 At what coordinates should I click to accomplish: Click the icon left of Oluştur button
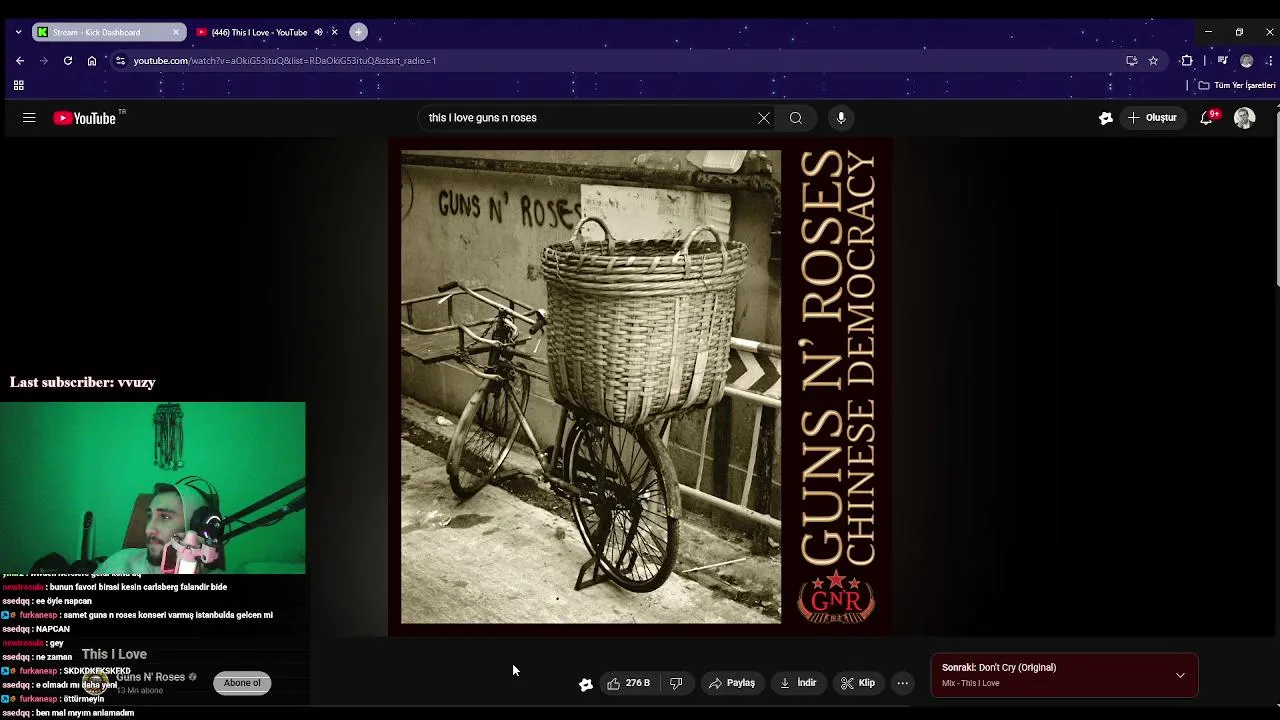[x=1106, y=118]
